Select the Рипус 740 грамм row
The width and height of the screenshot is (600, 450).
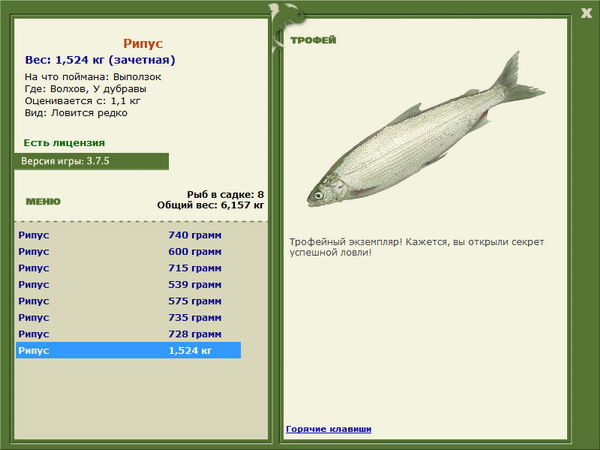click(x=128, y=235)
